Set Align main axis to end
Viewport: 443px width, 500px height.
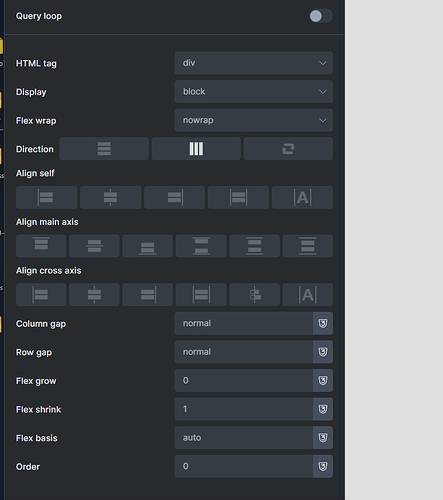[147, 246]
